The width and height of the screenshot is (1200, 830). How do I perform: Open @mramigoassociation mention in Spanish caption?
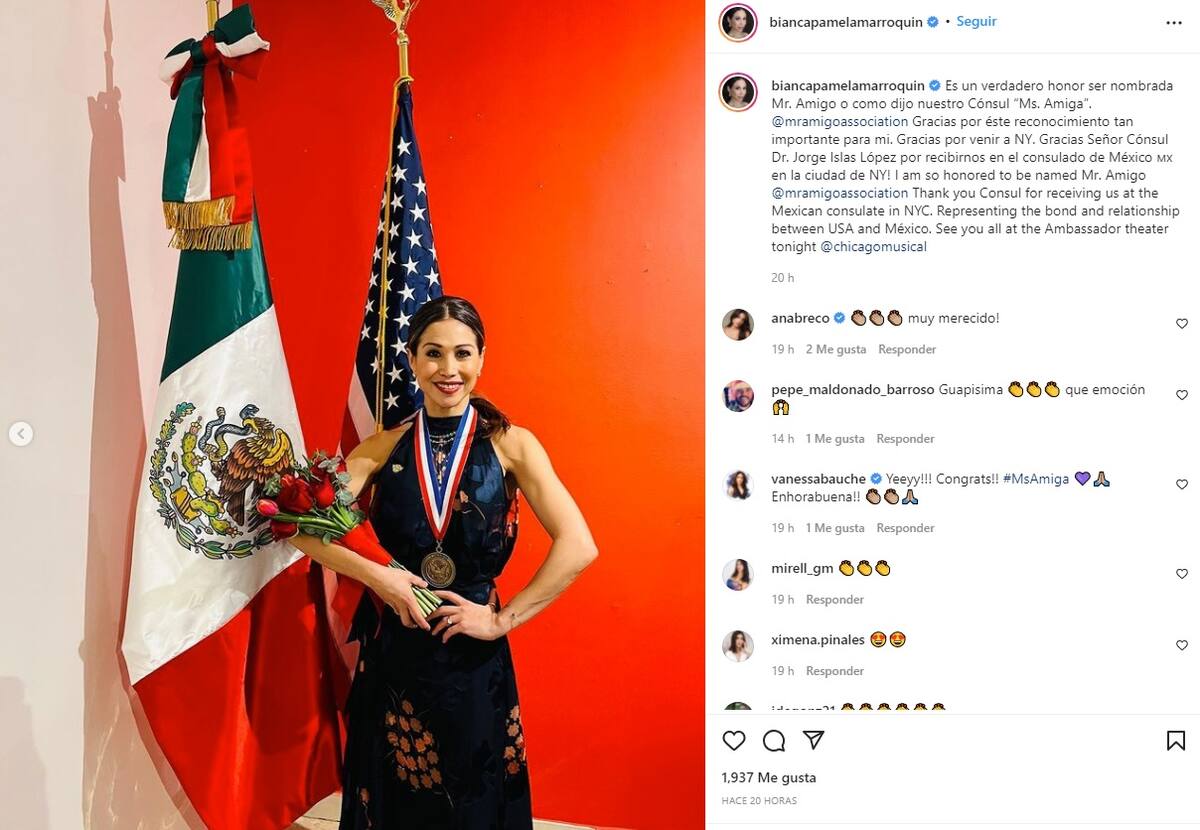pyautogui.click(x=840, y=121)
